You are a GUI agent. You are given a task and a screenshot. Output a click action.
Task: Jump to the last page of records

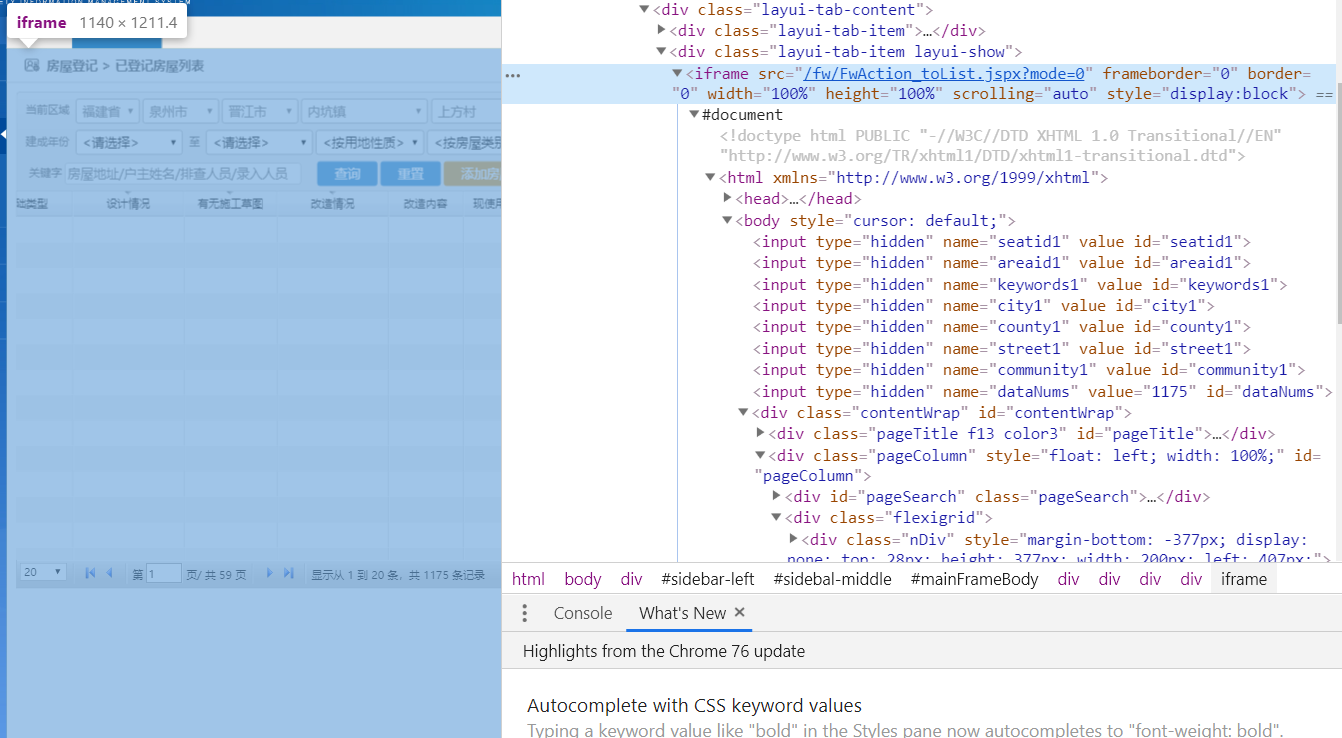[x=288, y=573]
